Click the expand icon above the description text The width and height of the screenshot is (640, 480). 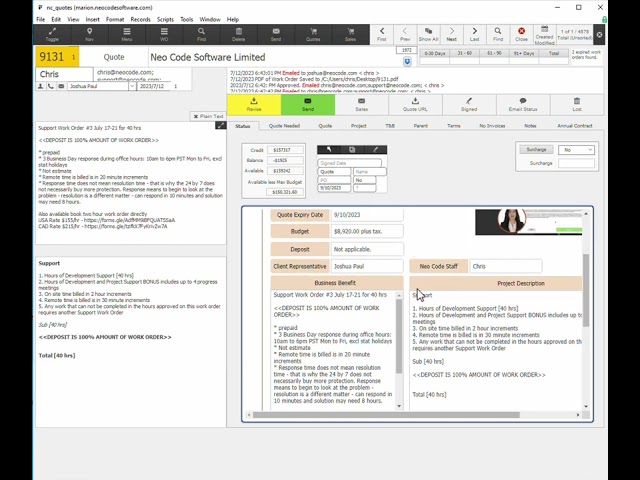pyautogui.click(x=220, y=125)
